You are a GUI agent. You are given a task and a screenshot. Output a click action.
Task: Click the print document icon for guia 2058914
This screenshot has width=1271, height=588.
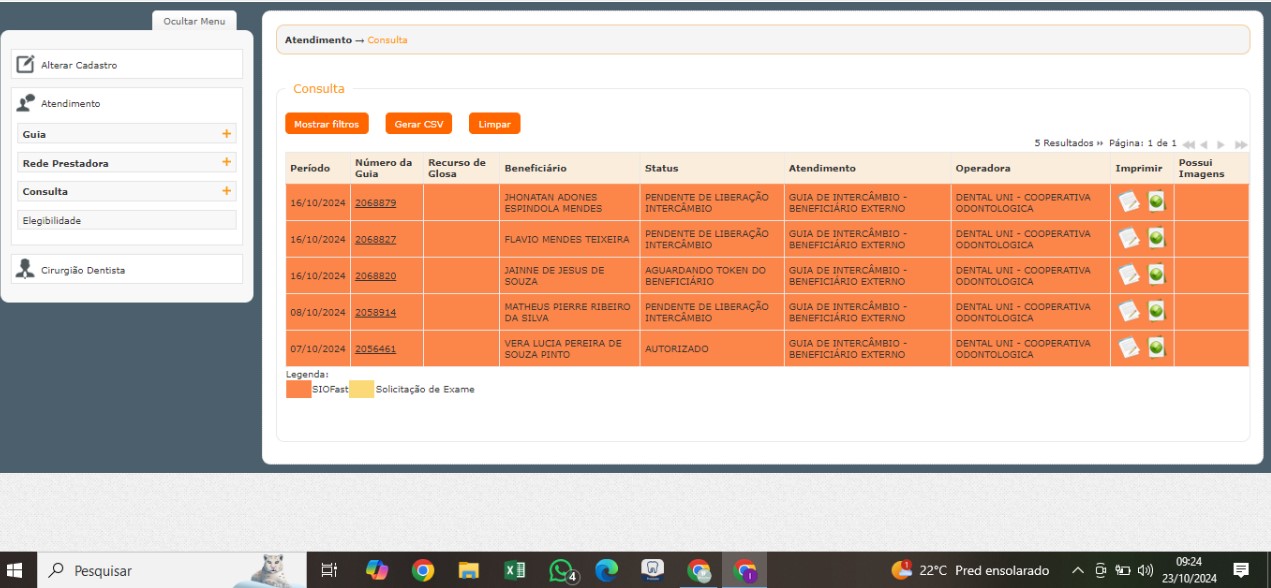tap(1128, 311)
